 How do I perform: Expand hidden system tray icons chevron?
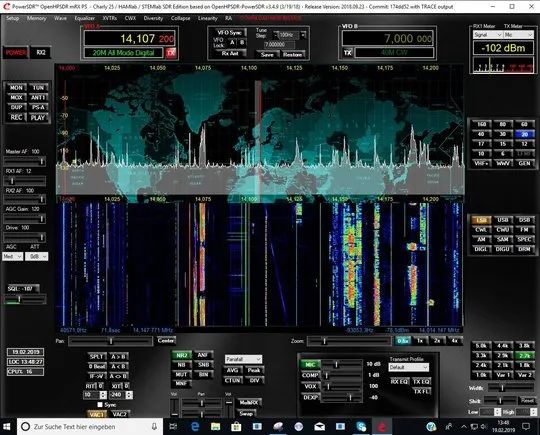pyautogui.click(x=464, y=427)
